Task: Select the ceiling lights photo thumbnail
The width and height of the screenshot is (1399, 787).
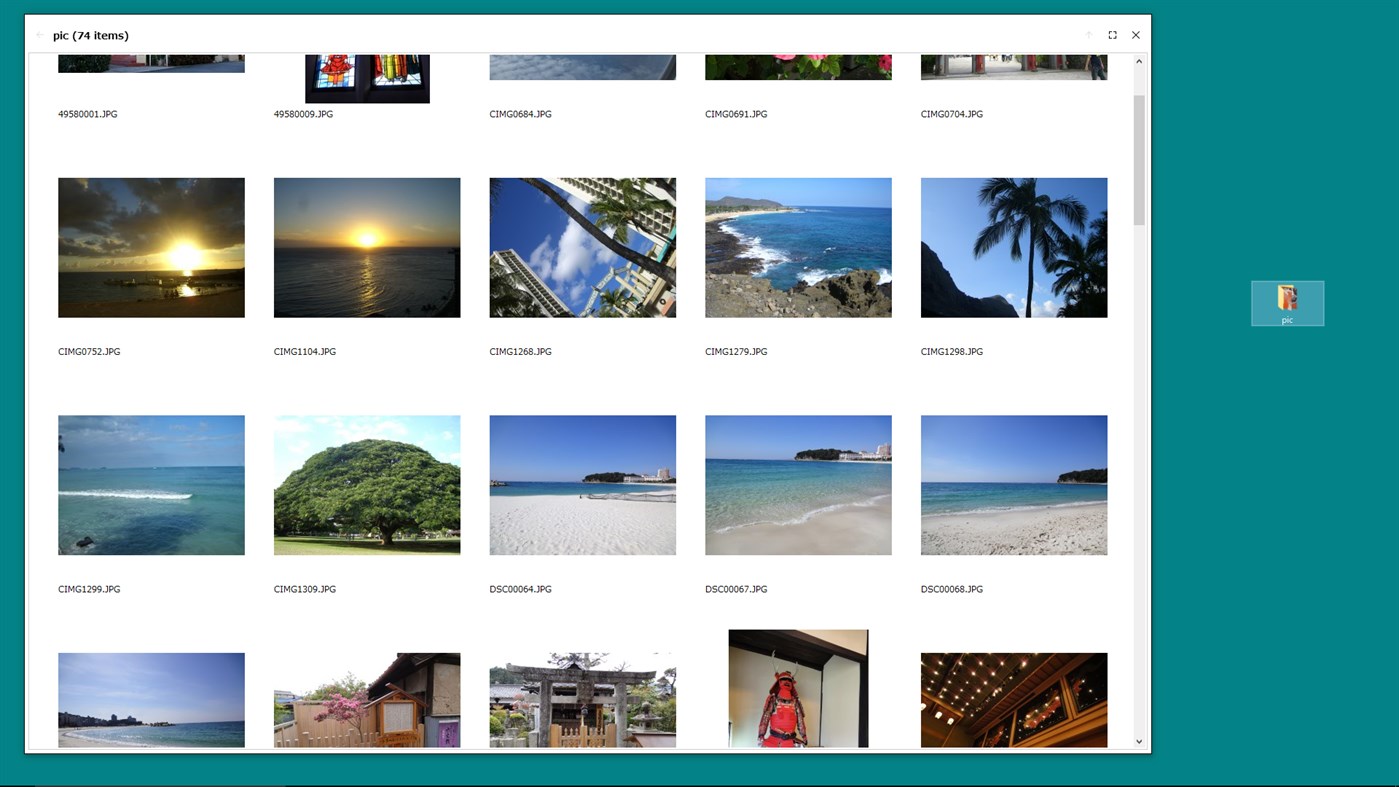Action: click(1013, 700)
